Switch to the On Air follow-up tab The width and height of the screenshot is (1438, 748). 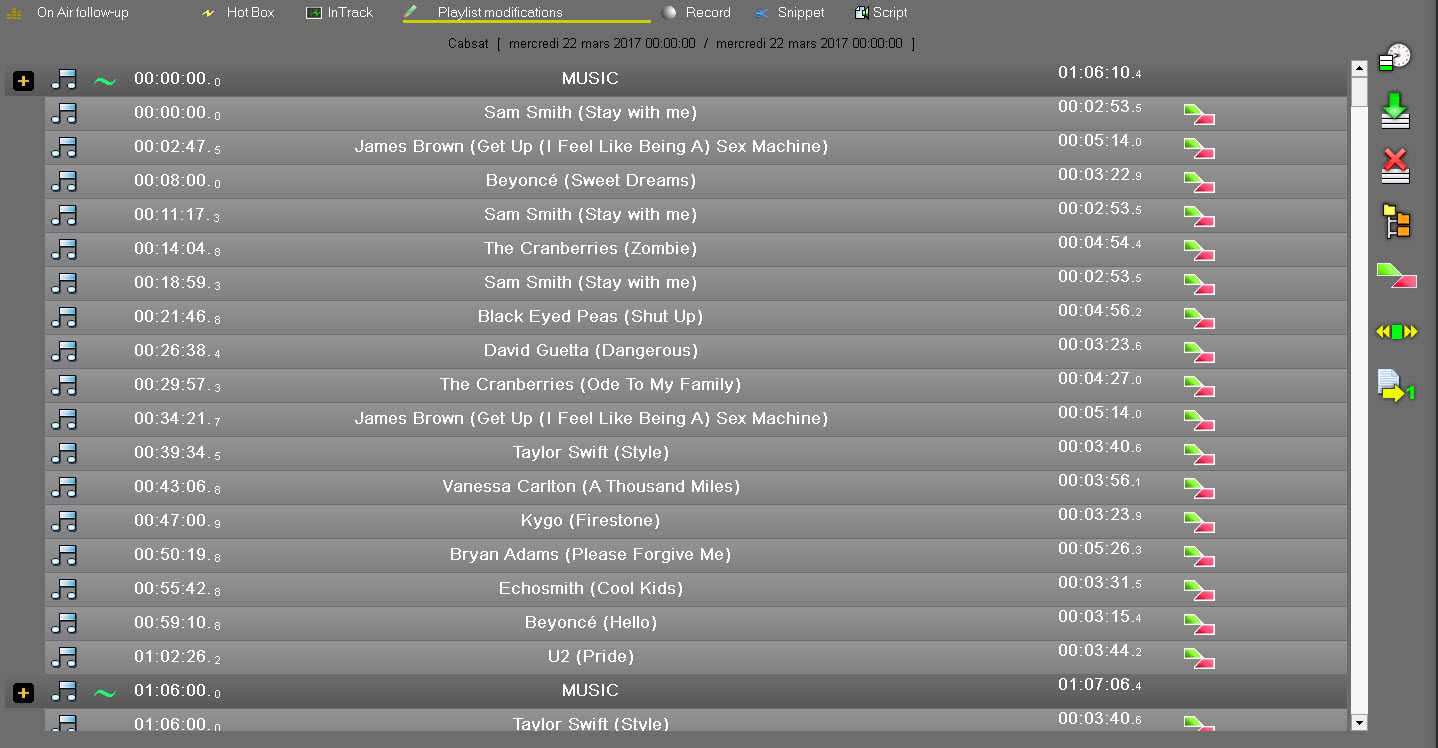[x=82, y=13]
